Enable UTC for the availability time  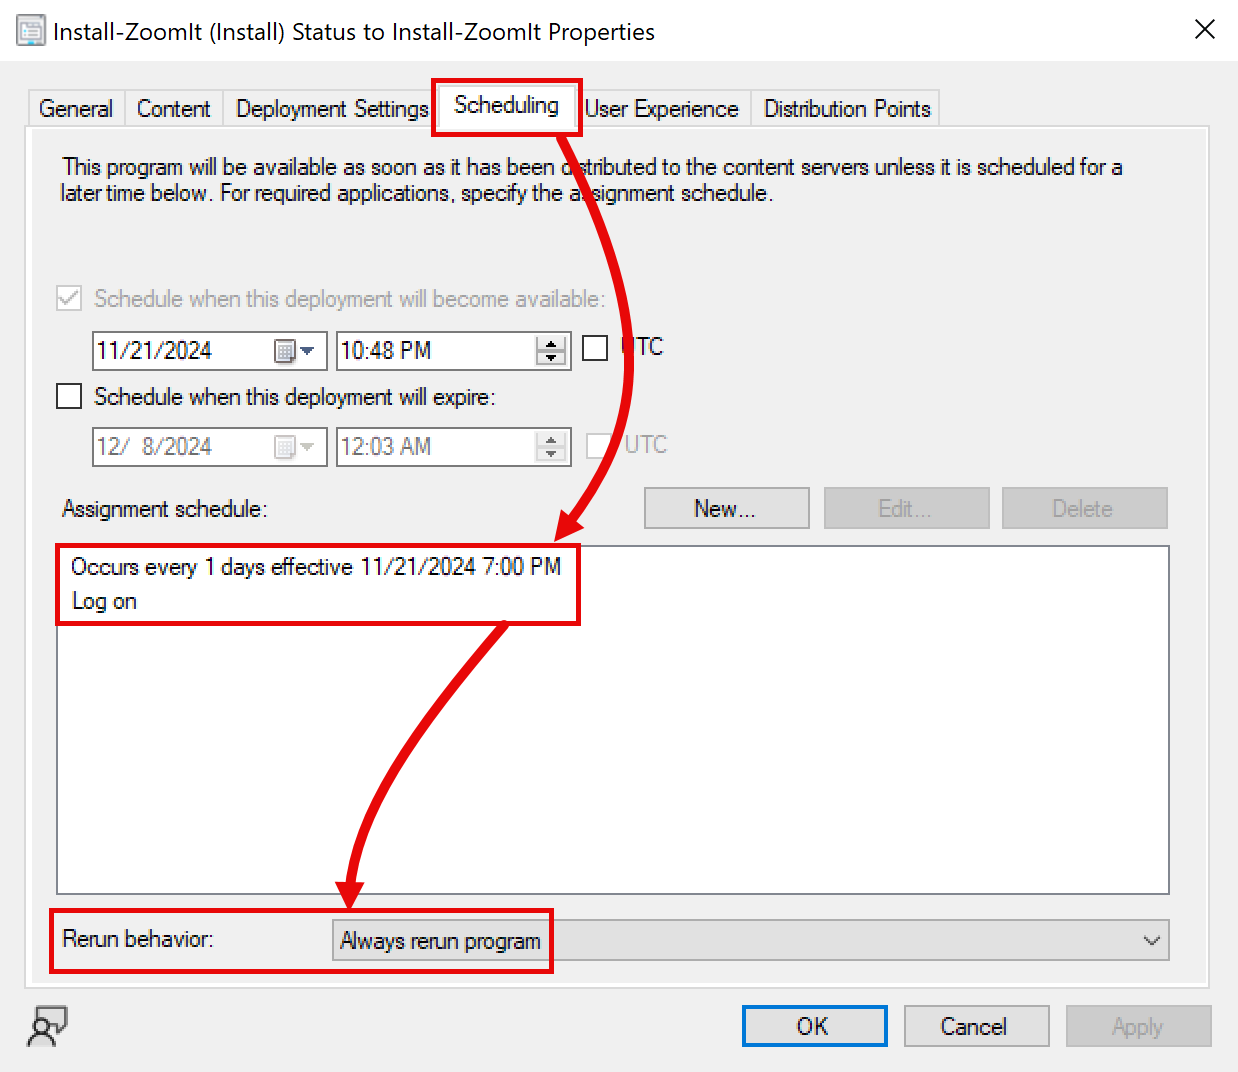click(595, 347)
